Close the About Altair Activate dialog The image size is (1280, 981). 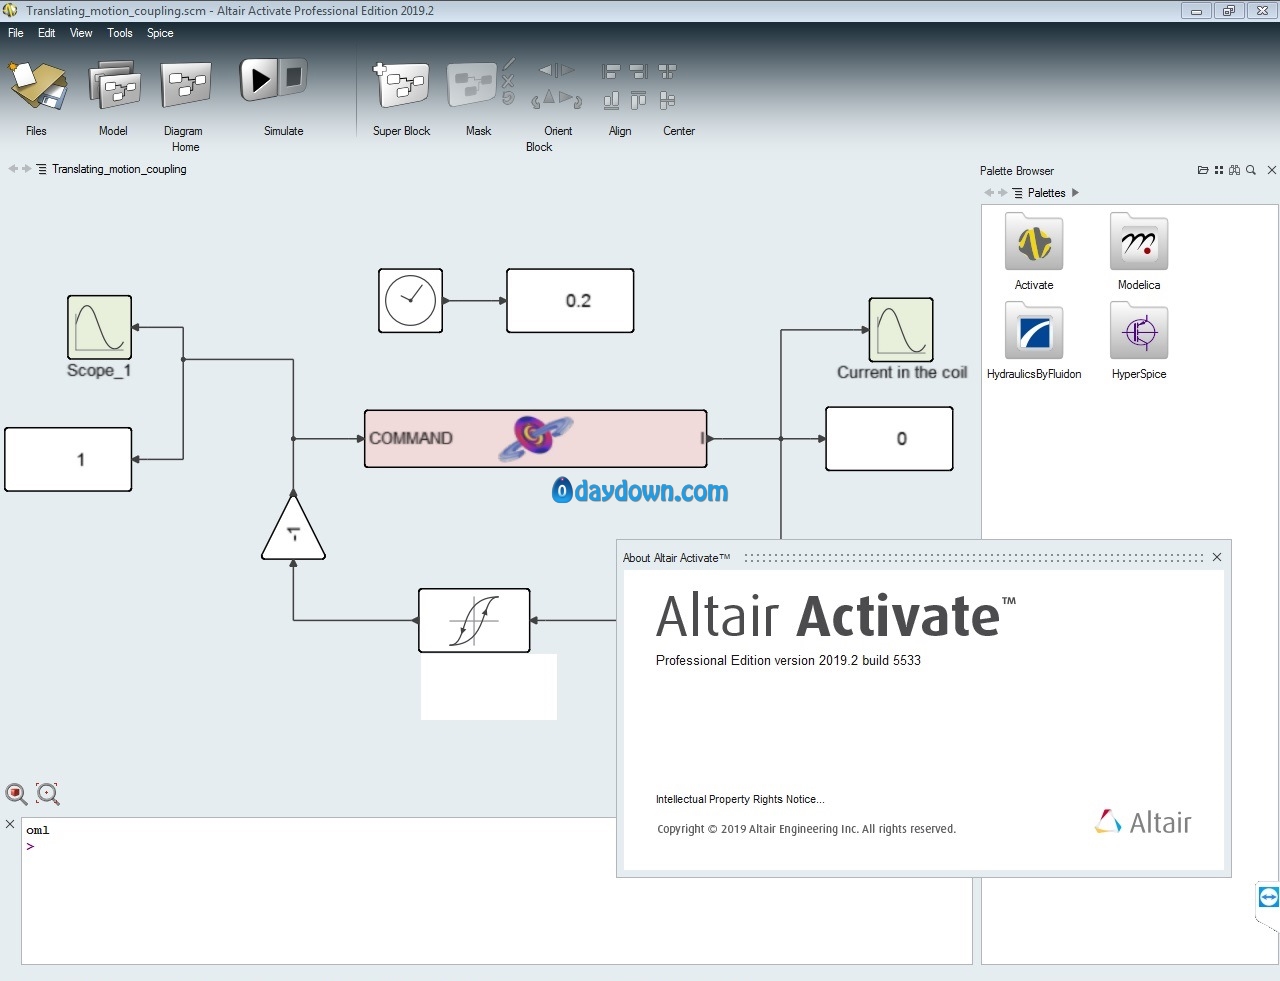[1217, 557]
